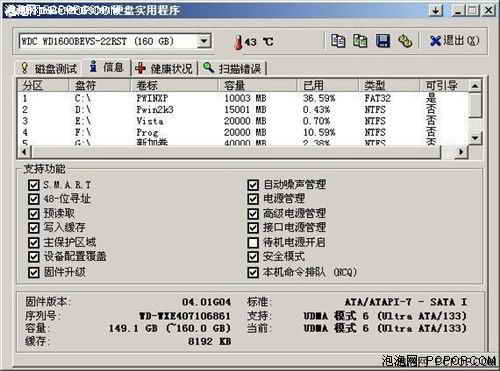The height and width of the screenshot is (371, 500).
Task: Click the 分区 column header
Action: (43, 86)
